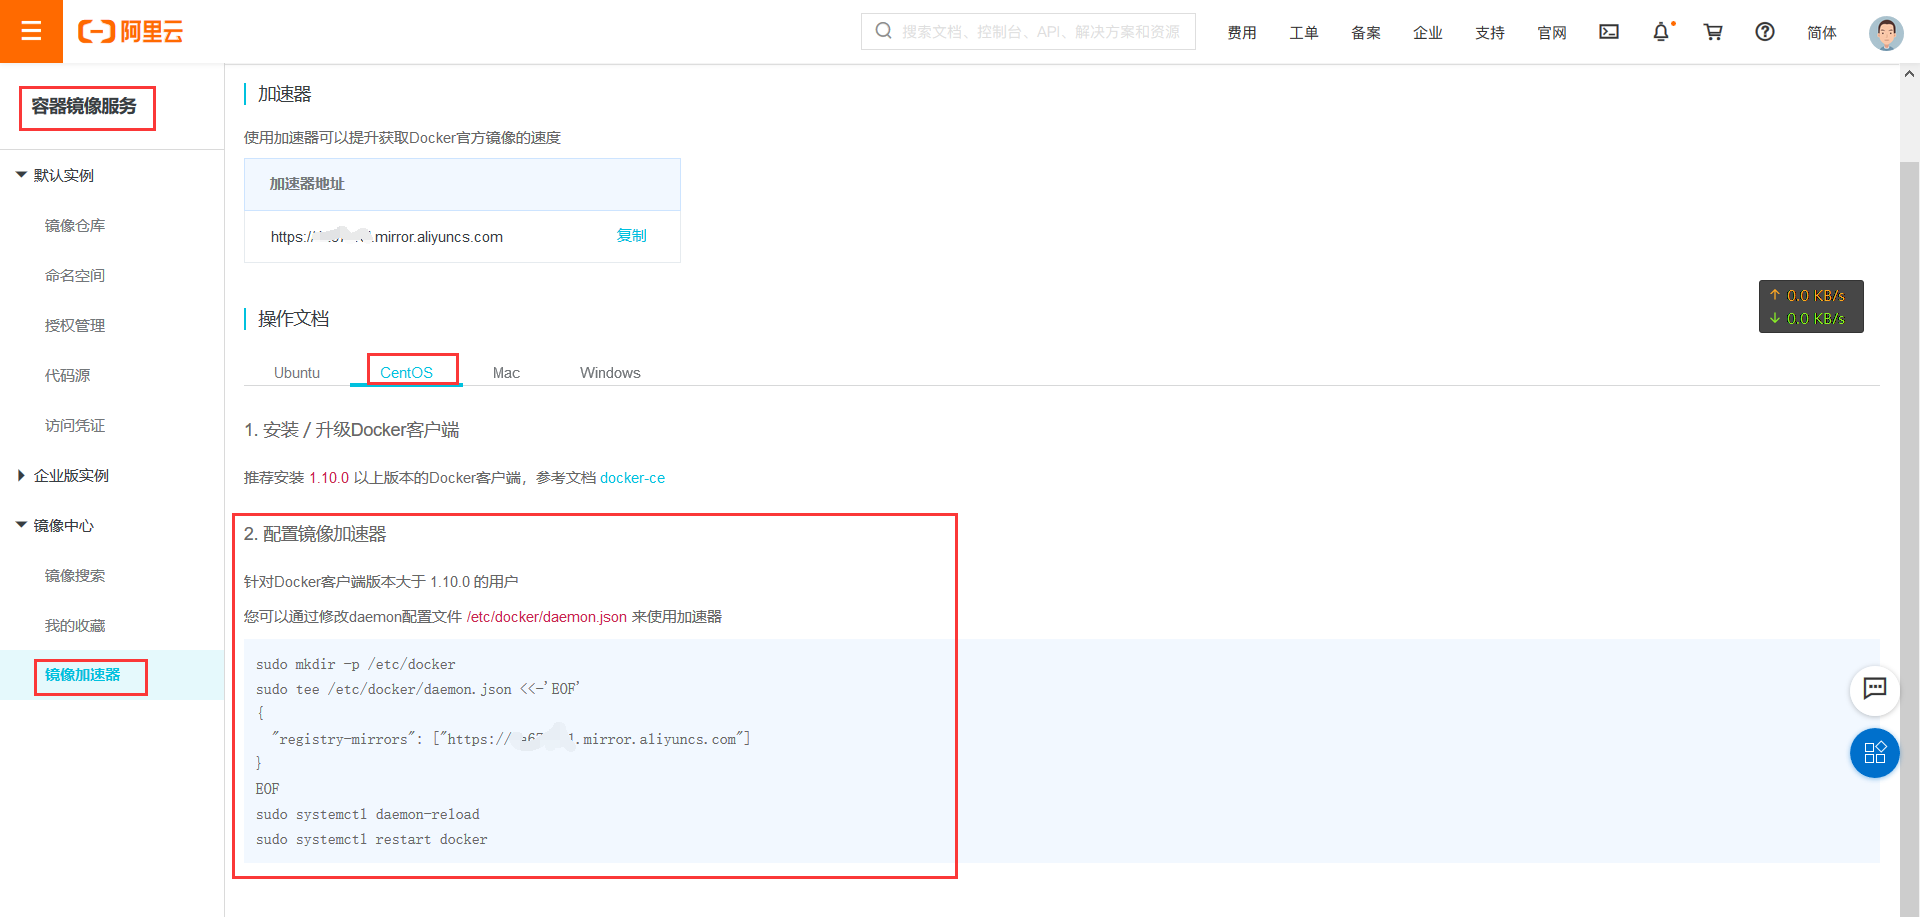The width and height of the screenshot is (1920, 917).
Task: Open 镜像搜索 in sidebar
Action: click(75, 575)
